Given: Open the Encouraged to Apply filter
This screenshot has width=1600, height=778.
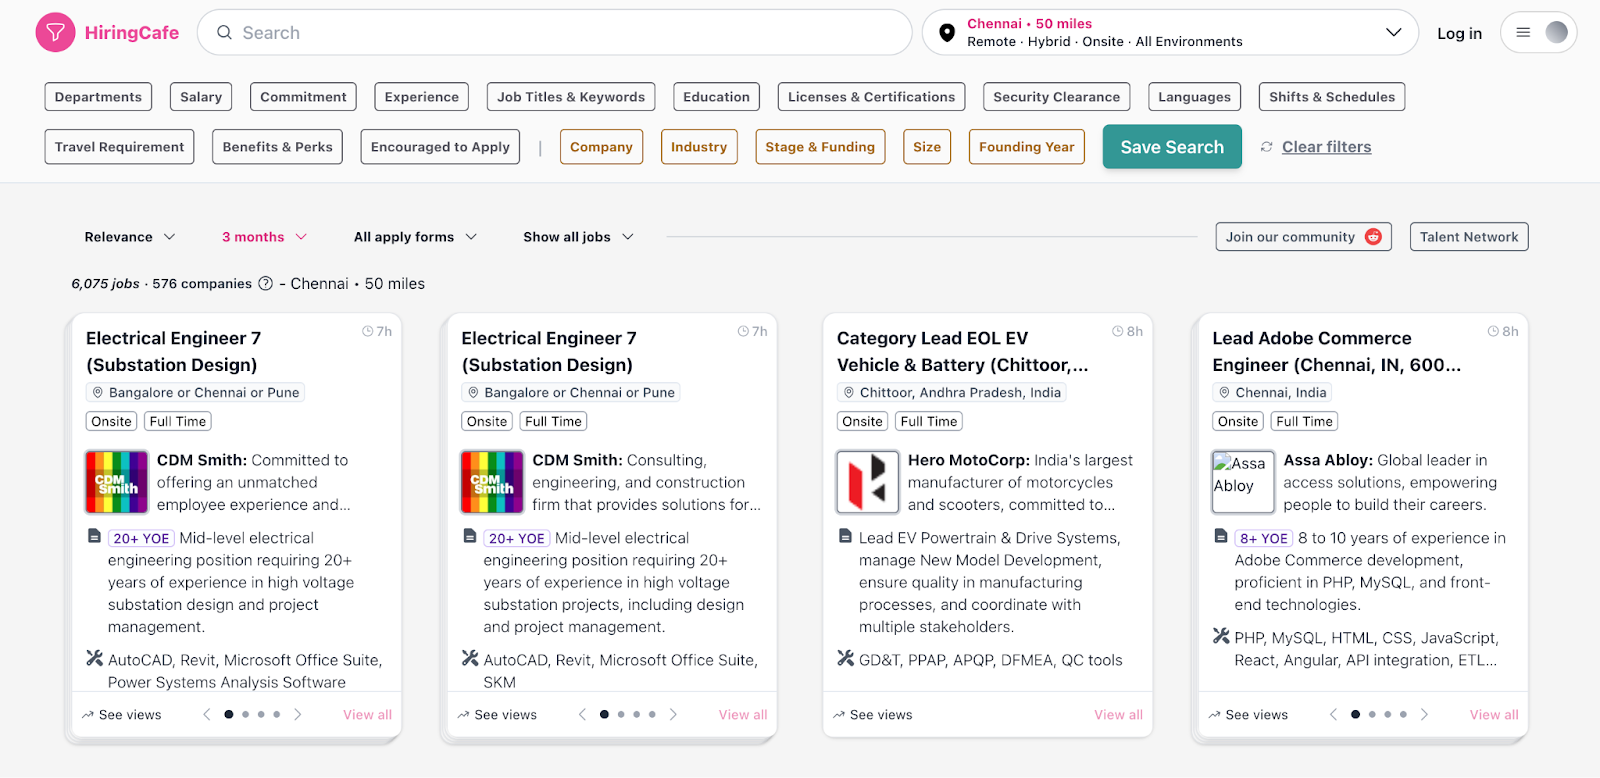Looking at the screenshot, I should click(440, 147).
